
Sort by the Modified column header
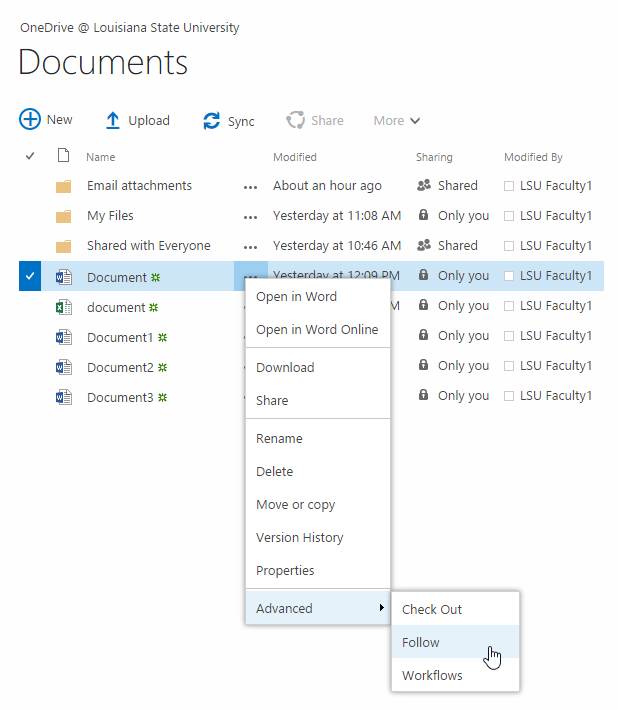point(295,157)
